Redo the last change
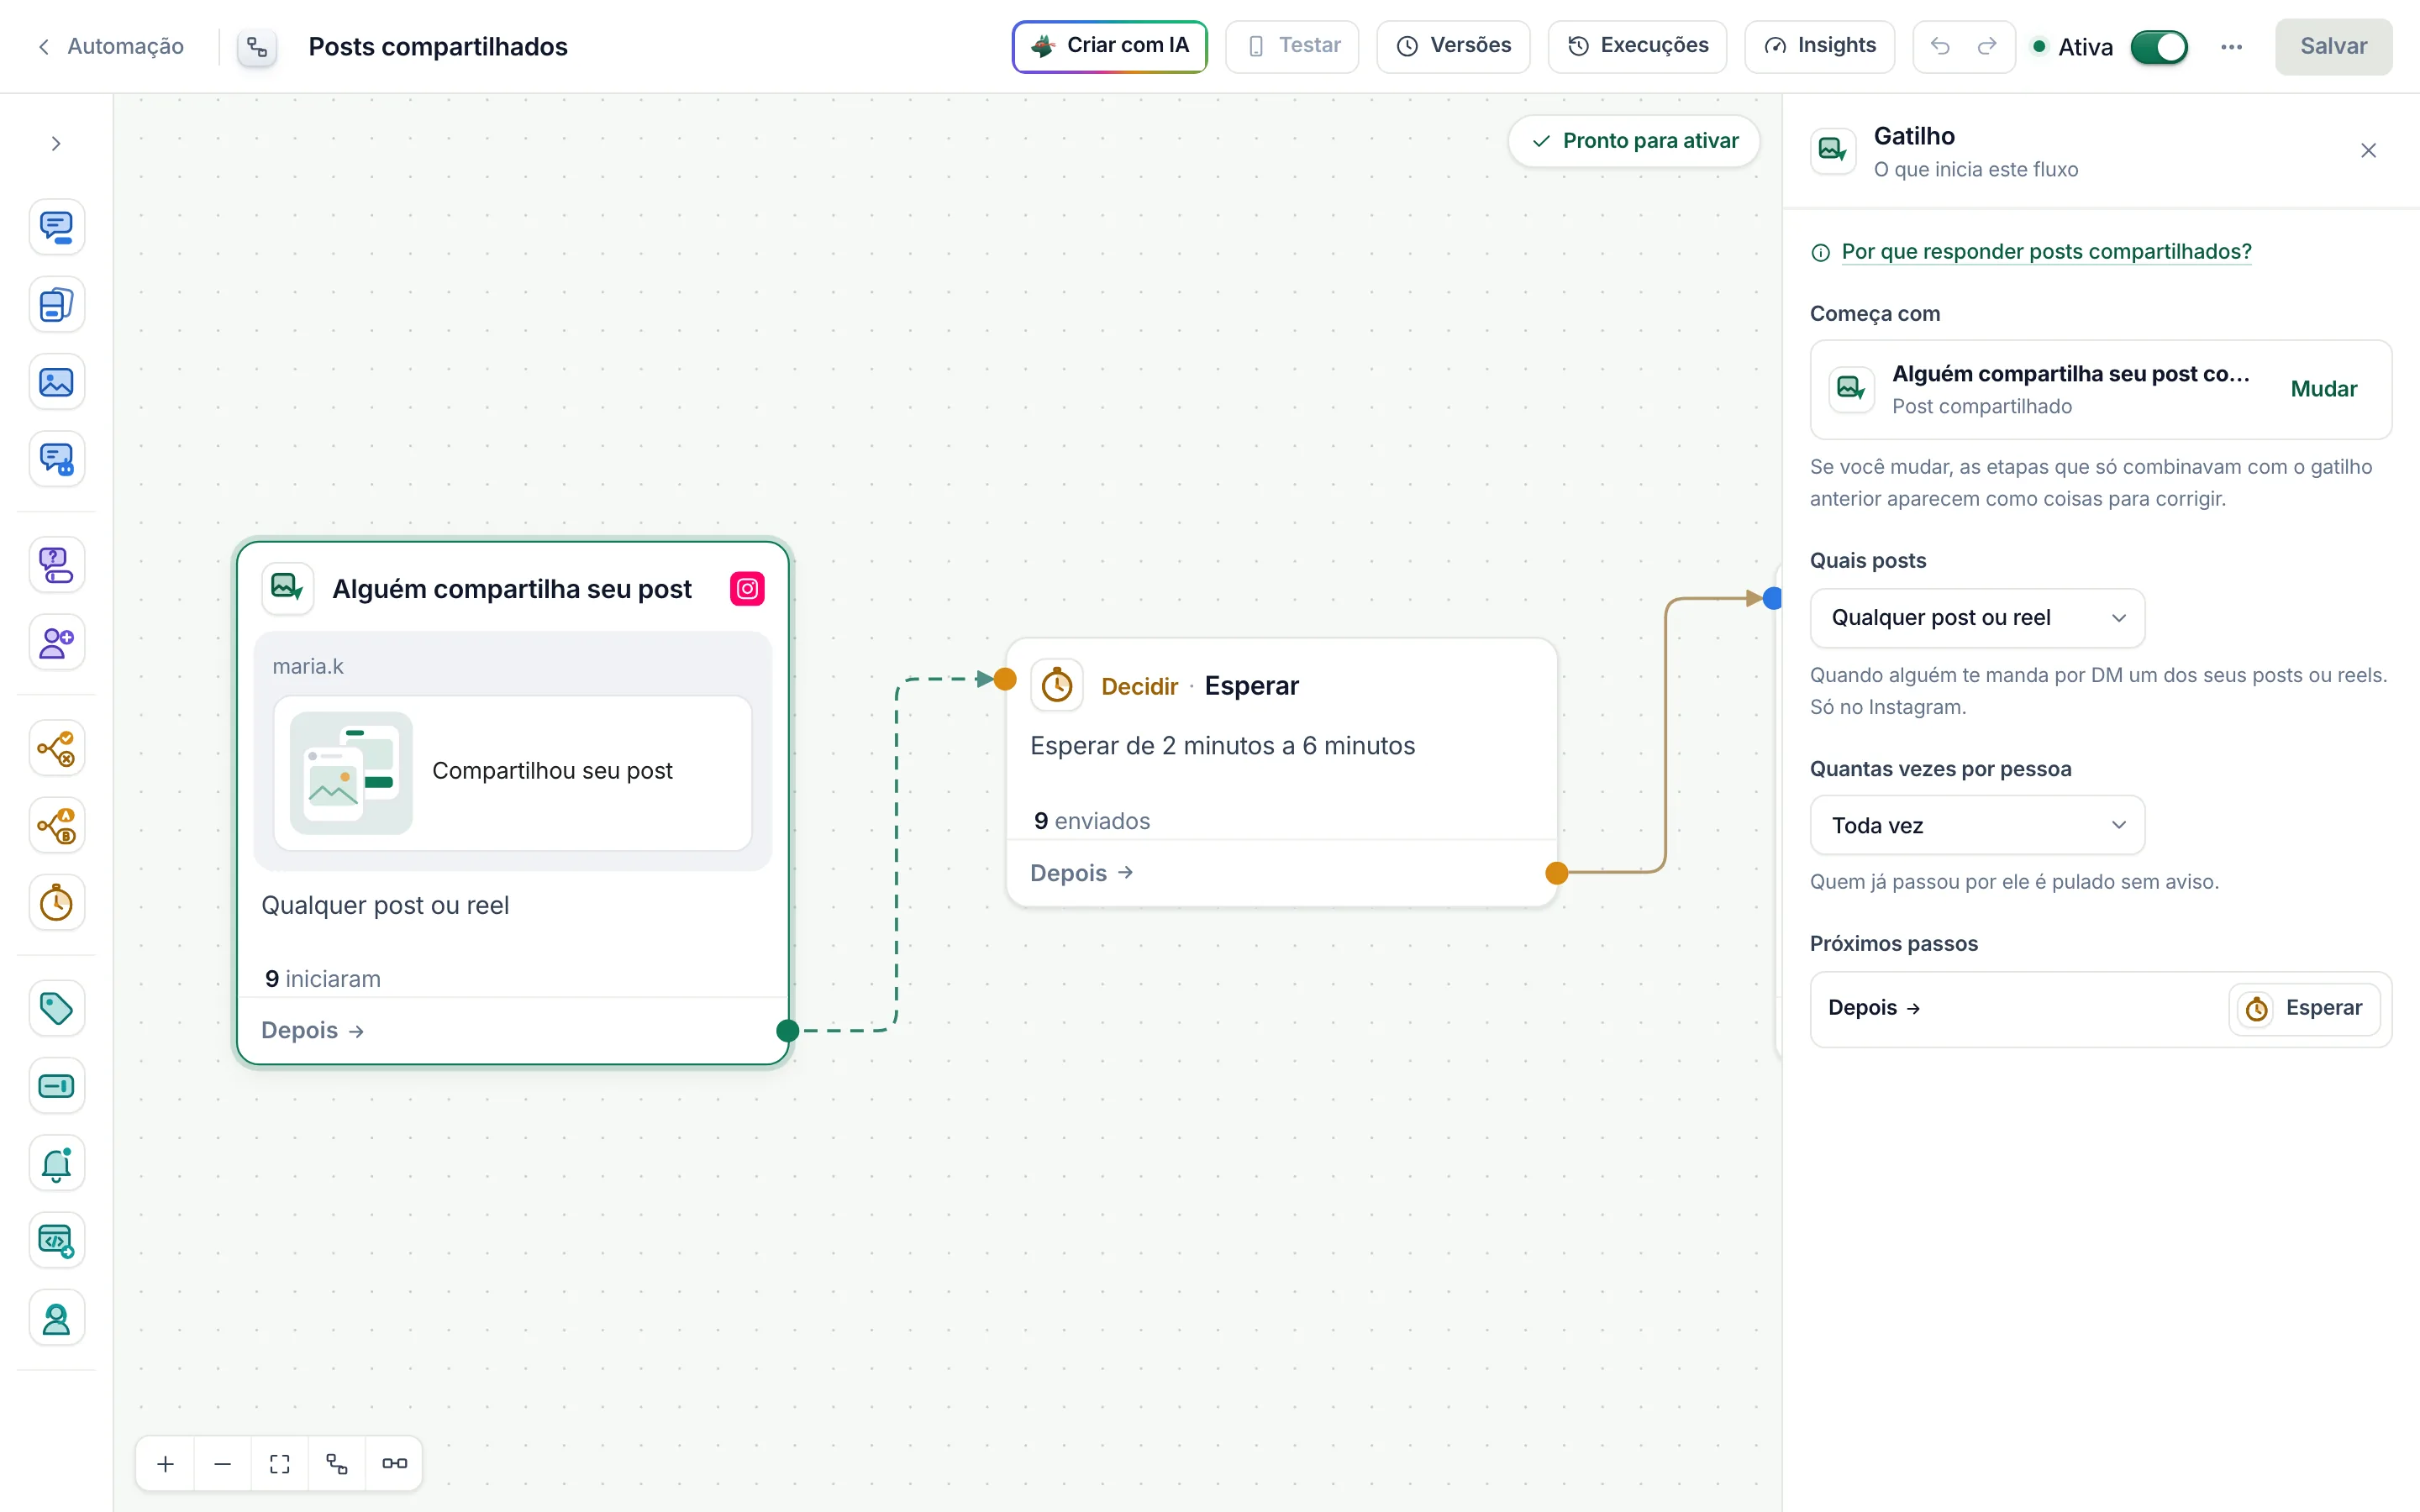This screenshot has width=2420, height=1512. pyautogui.click(x=1987, y=46)
